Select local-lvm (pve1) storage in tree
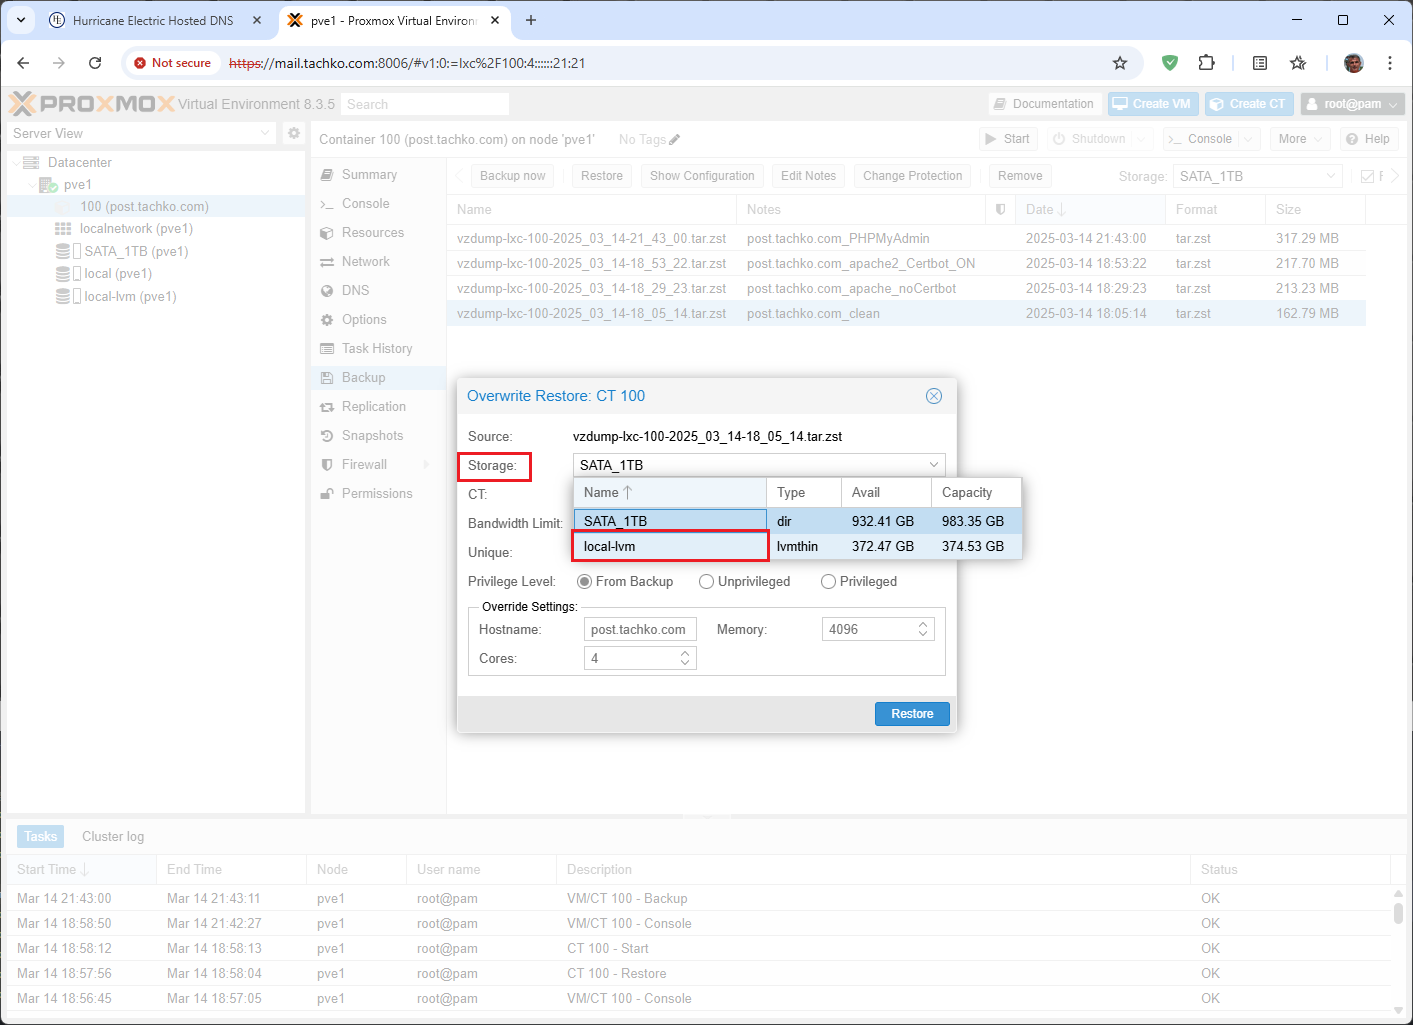 tap(130, 297)
